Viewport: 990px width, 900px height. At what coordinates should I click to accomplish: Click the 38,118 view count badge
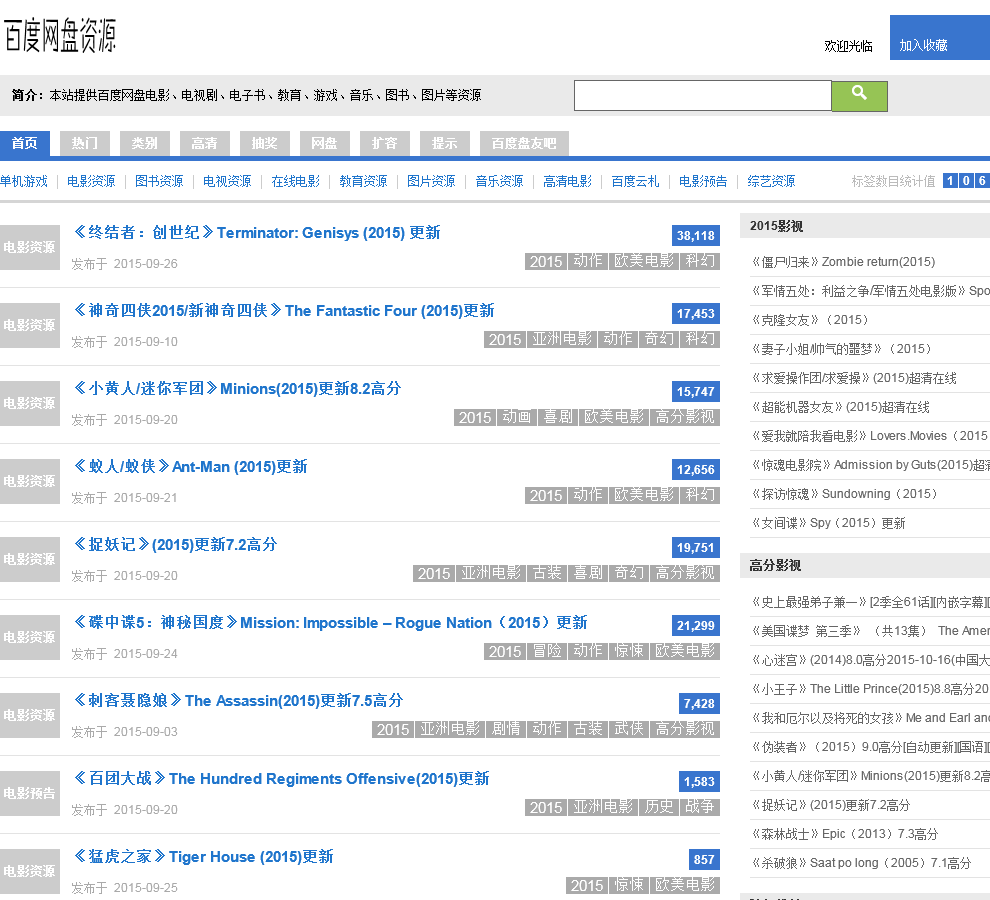click(696, 236)
